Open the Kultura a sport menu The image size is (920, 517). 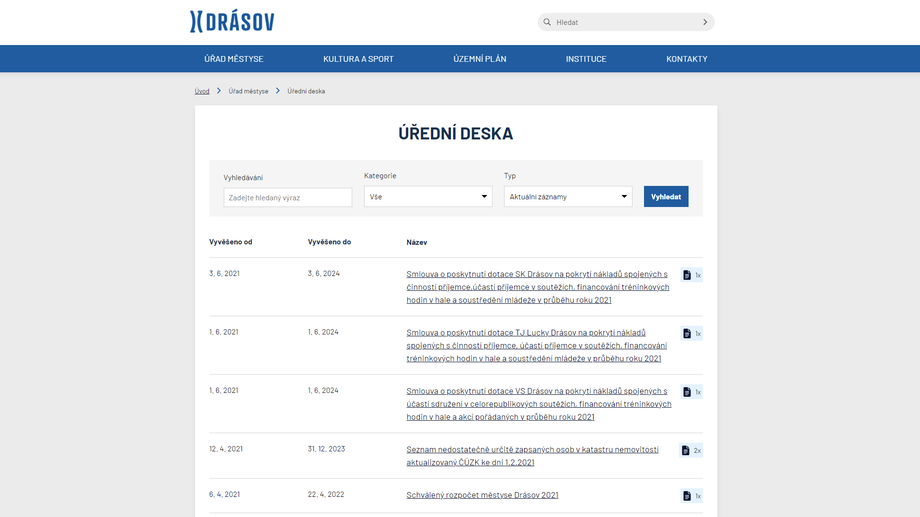point(358,59)
